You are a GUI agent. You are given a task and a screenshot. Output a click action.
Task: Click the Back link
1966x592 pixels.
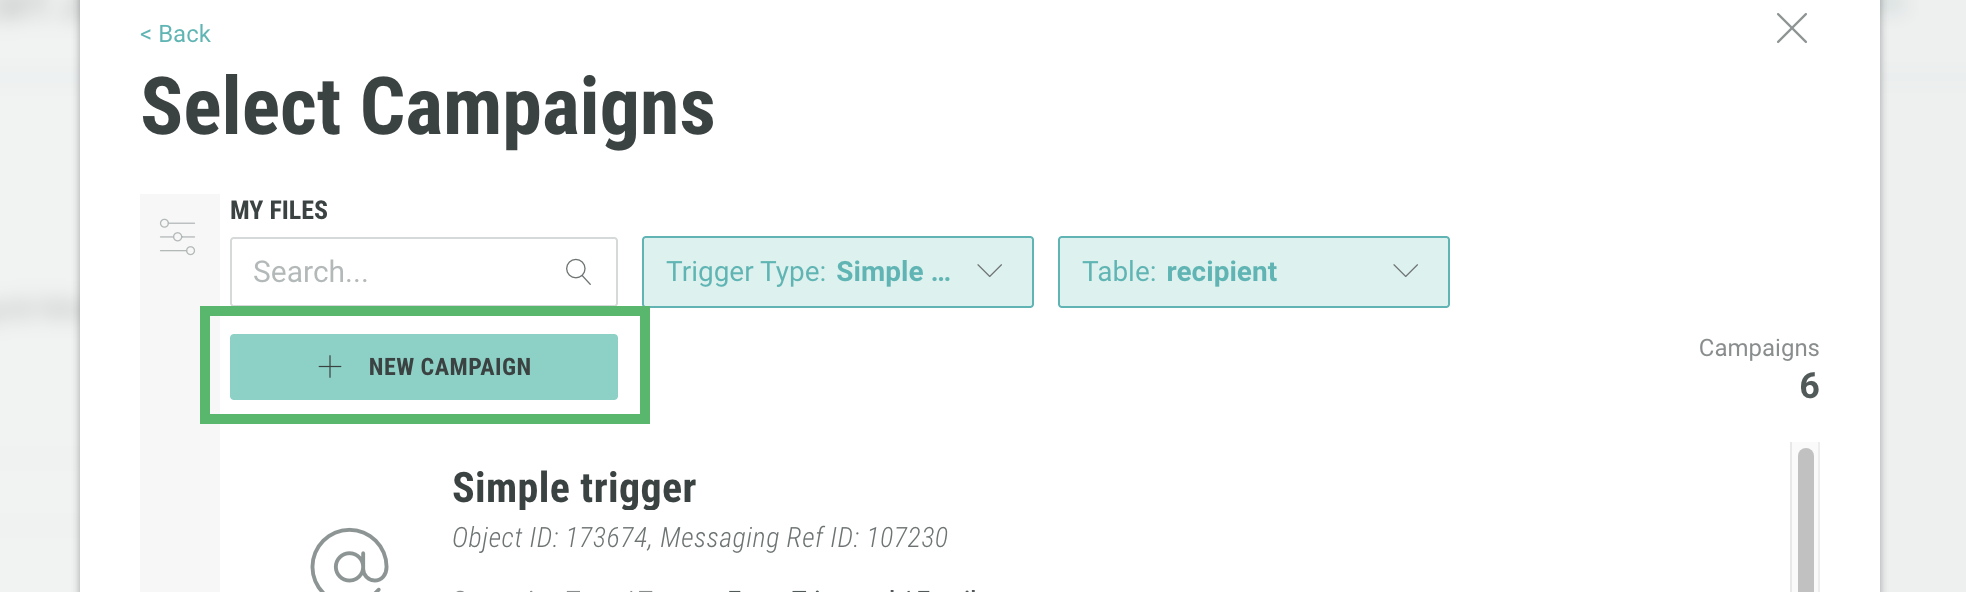click(x=176, y=34)
